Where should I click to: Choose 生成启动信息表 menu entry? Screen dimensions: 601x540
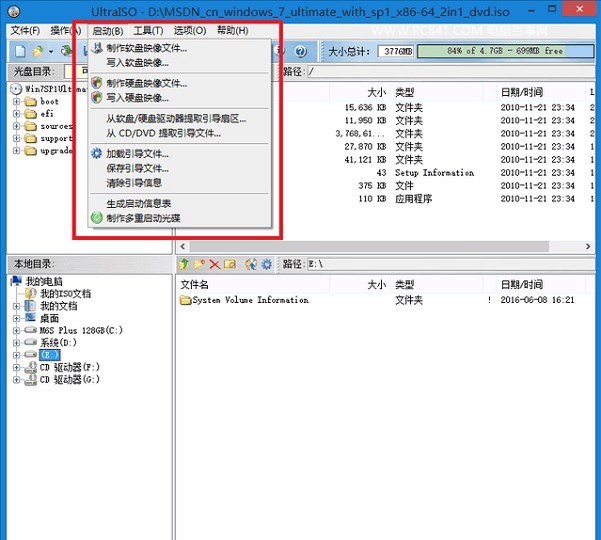click(x=179, y=204)
